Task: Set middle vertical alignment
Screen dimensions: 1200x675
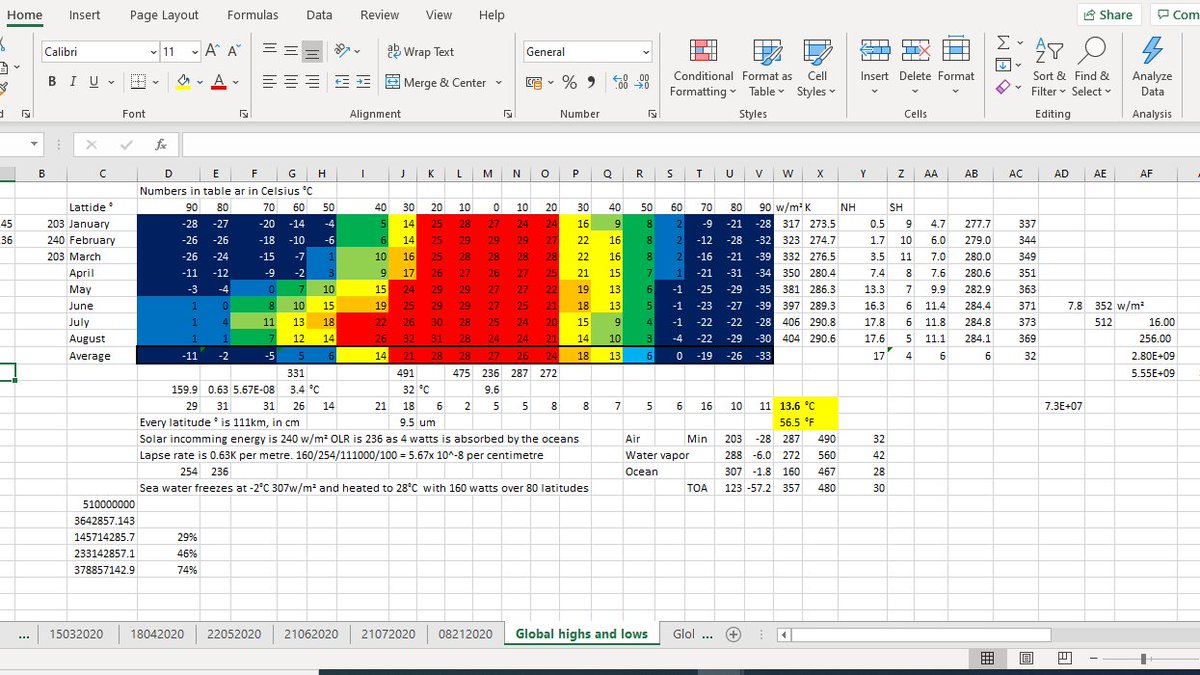Action: 291,51
